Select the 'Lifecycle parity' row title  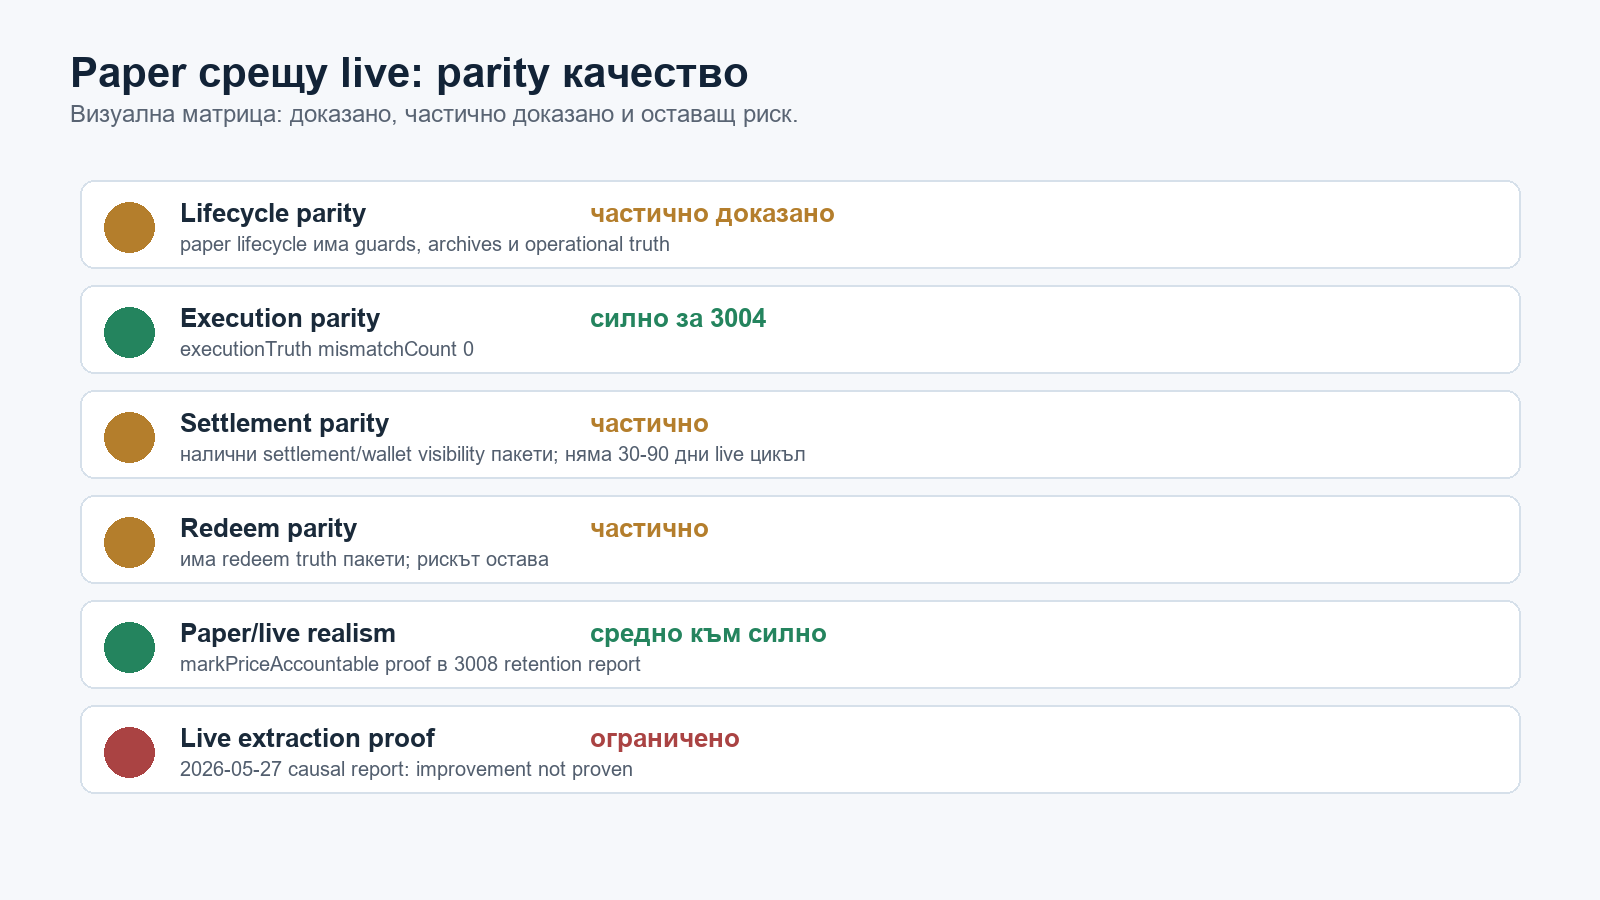(x=273, y=214)
